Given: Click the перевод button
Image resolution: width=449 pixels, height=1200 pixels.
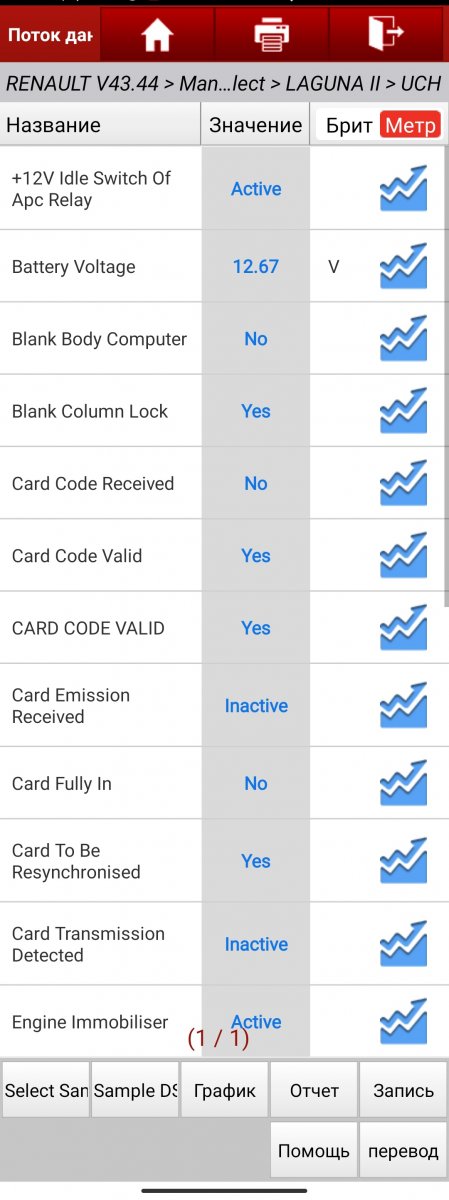Looking at the screenshot, I should pos(403,1150).
